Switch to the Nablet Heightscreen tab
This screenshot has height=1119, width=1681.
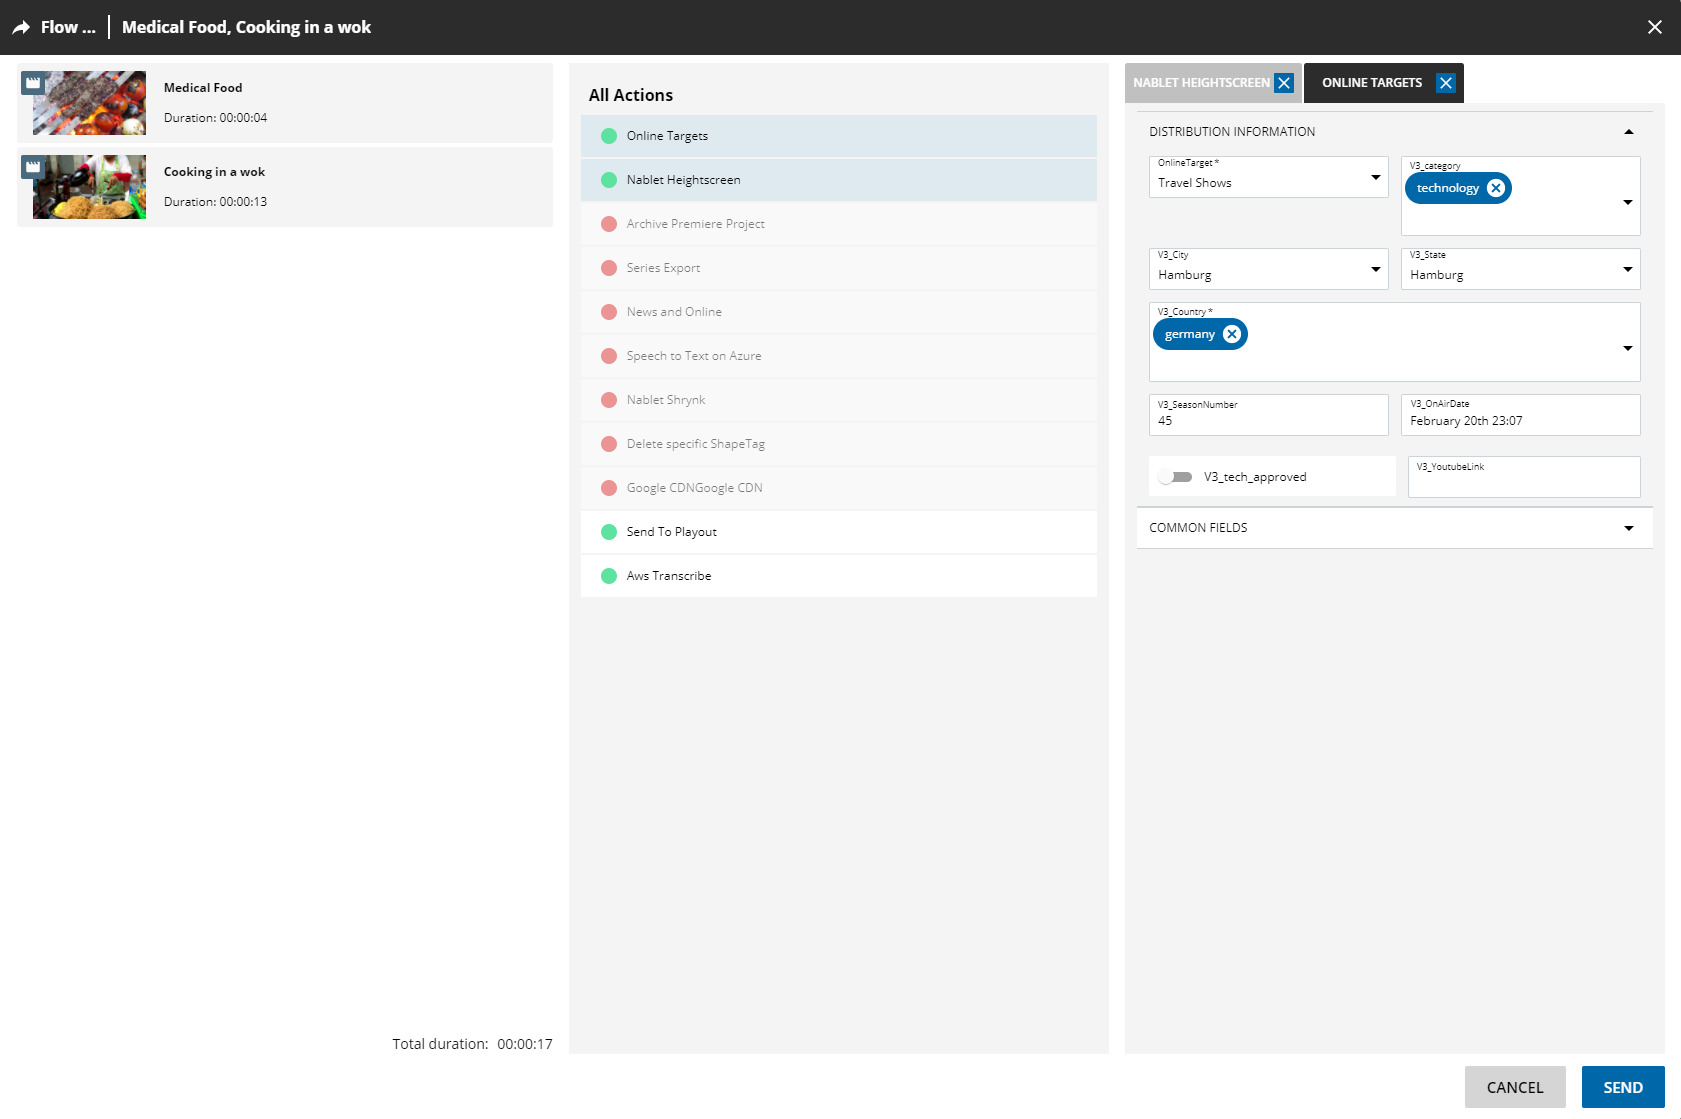pos(1201,83)
